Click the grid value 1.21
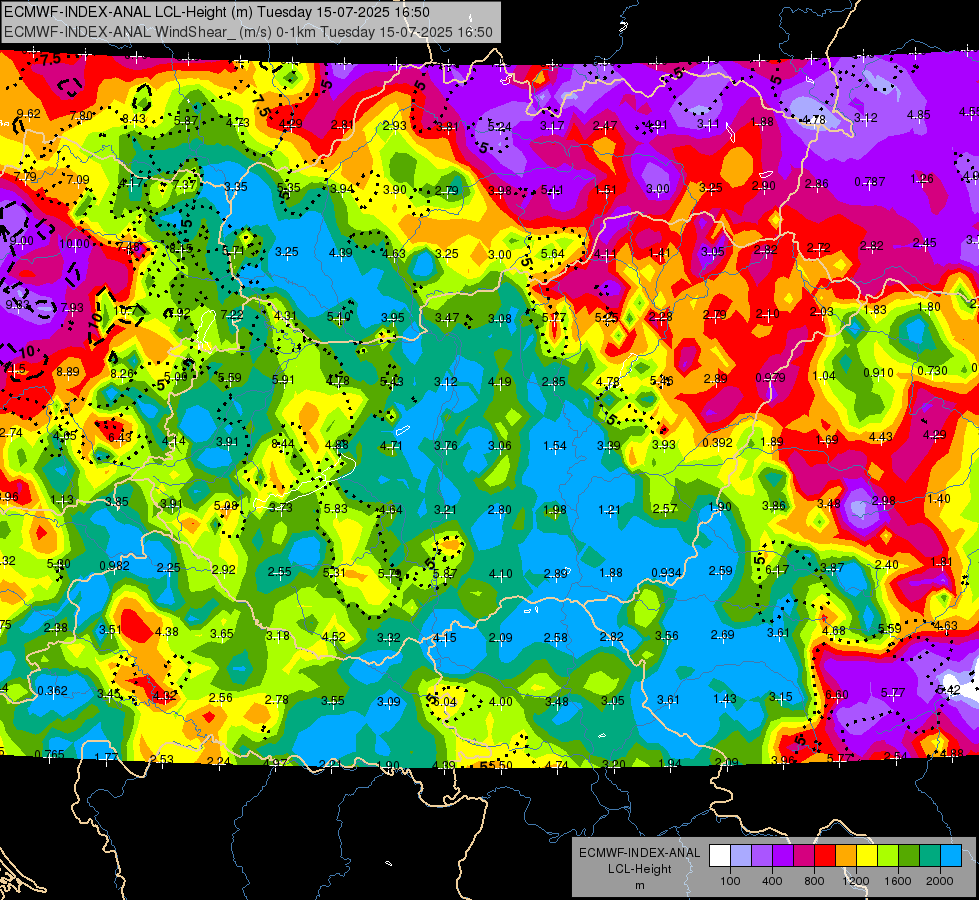979x900 pixels. coord(609,510)
